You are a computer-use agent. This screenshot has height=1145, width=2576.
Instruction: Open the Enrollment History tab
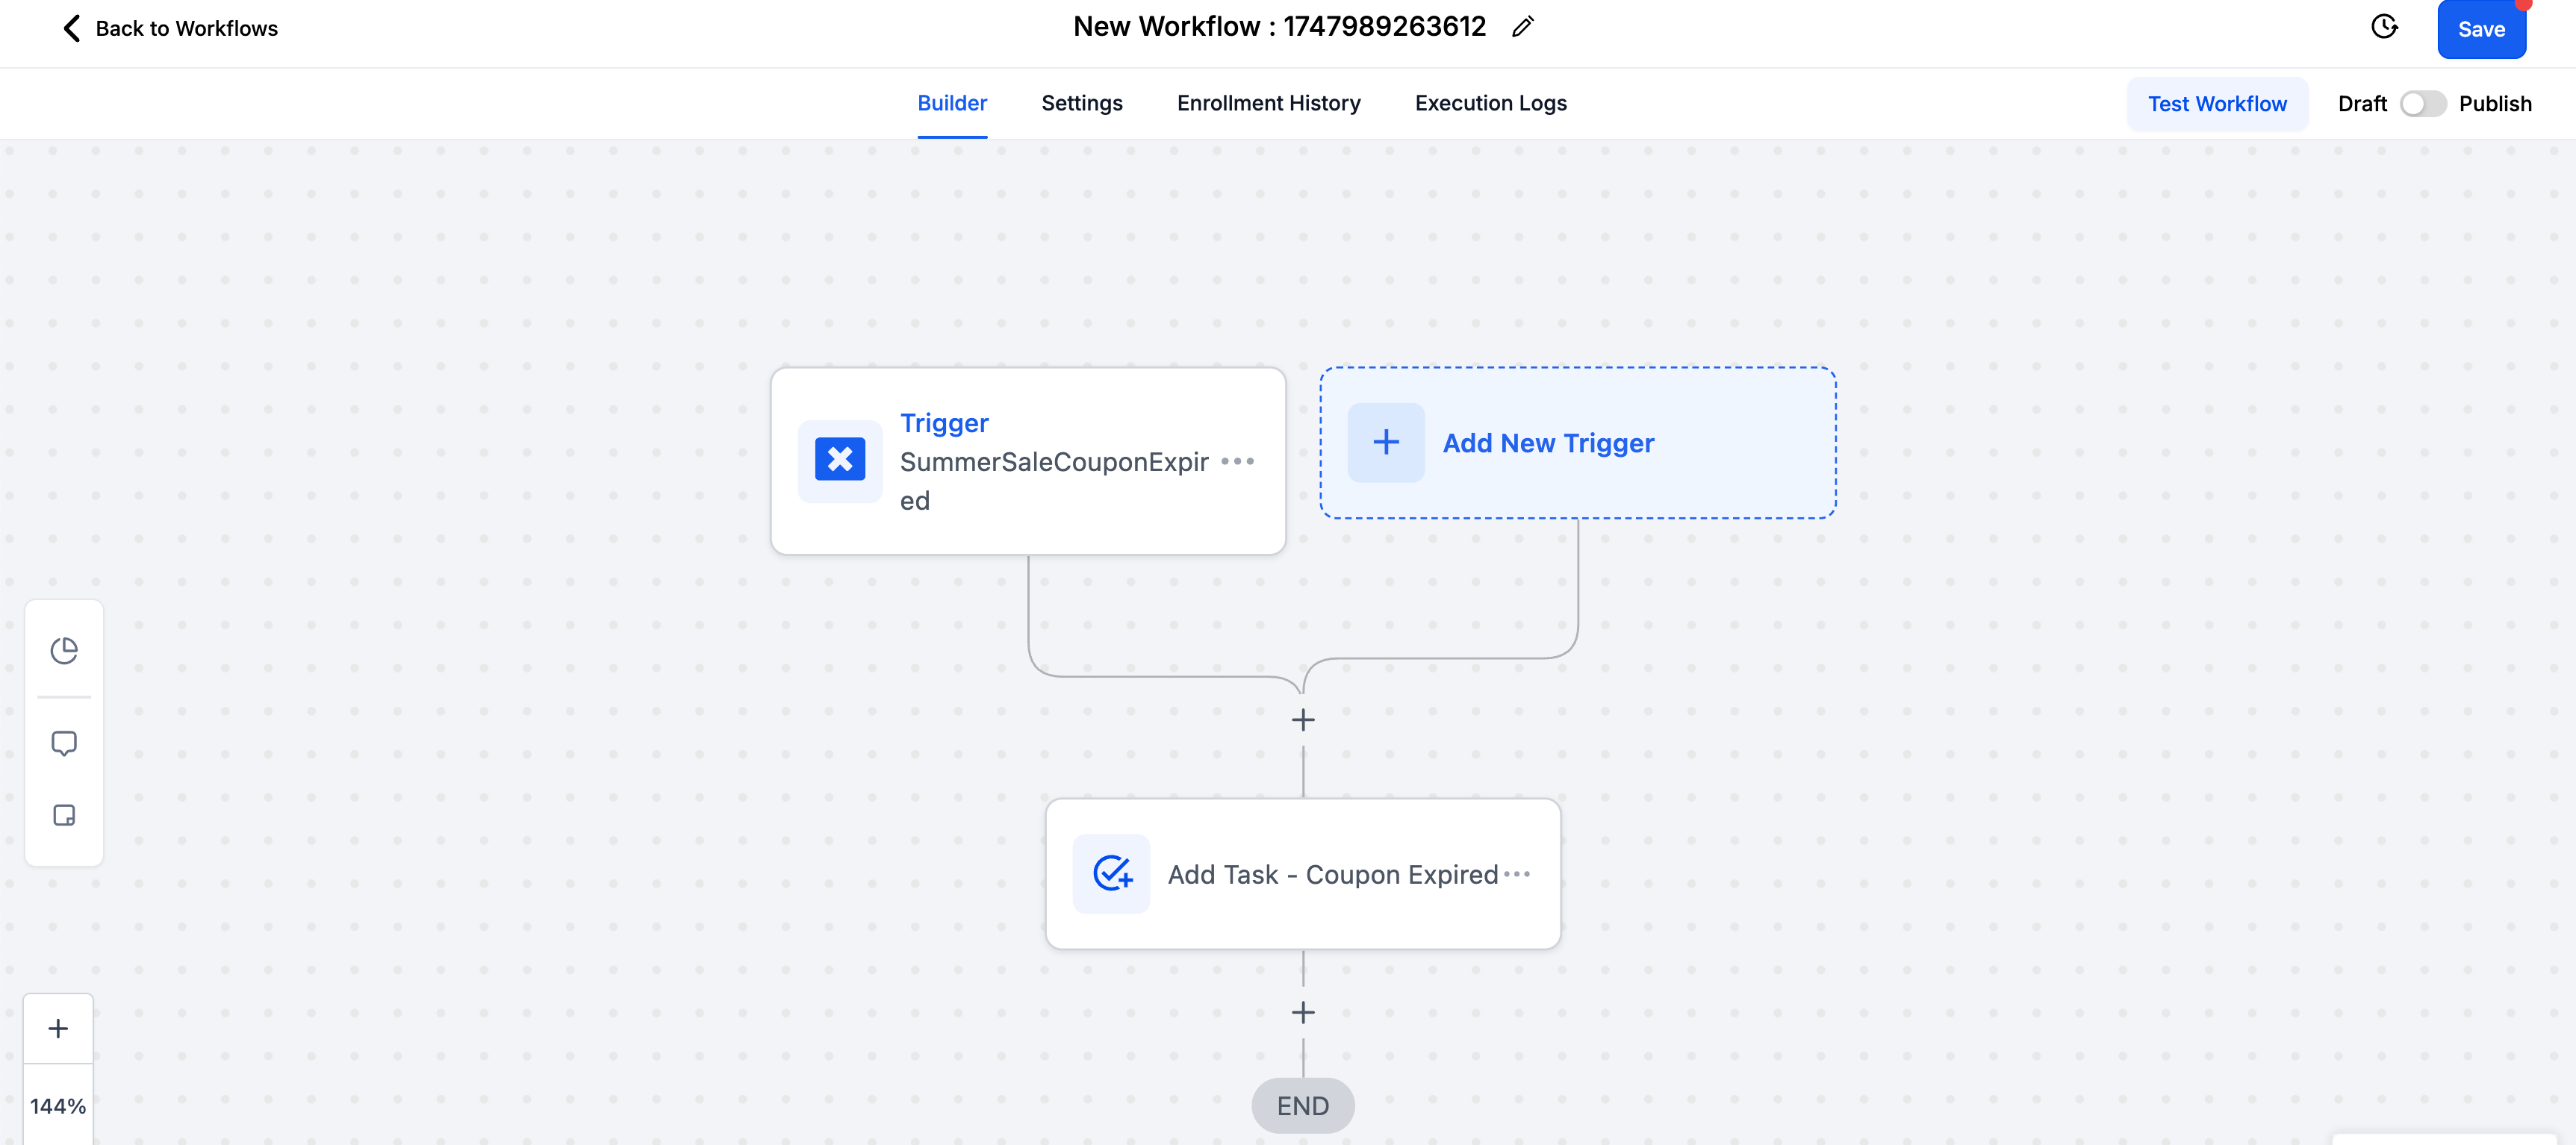1268,103
